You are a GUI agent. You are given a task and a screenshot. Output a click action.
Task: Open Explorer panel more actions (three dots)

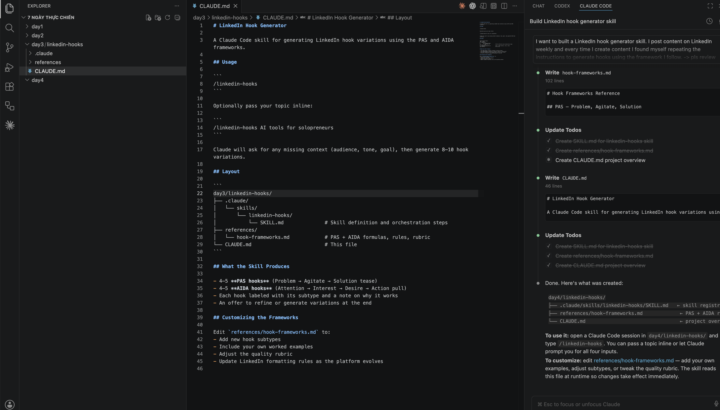(177, 6)
